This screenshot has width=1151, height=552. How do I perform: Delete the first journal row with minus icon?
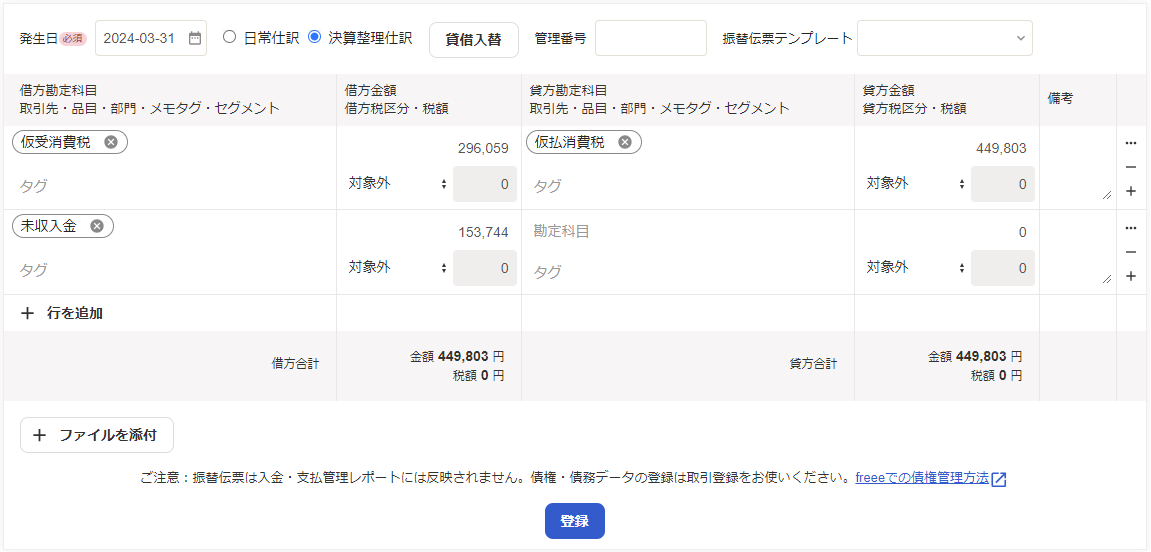point(1131,167)
